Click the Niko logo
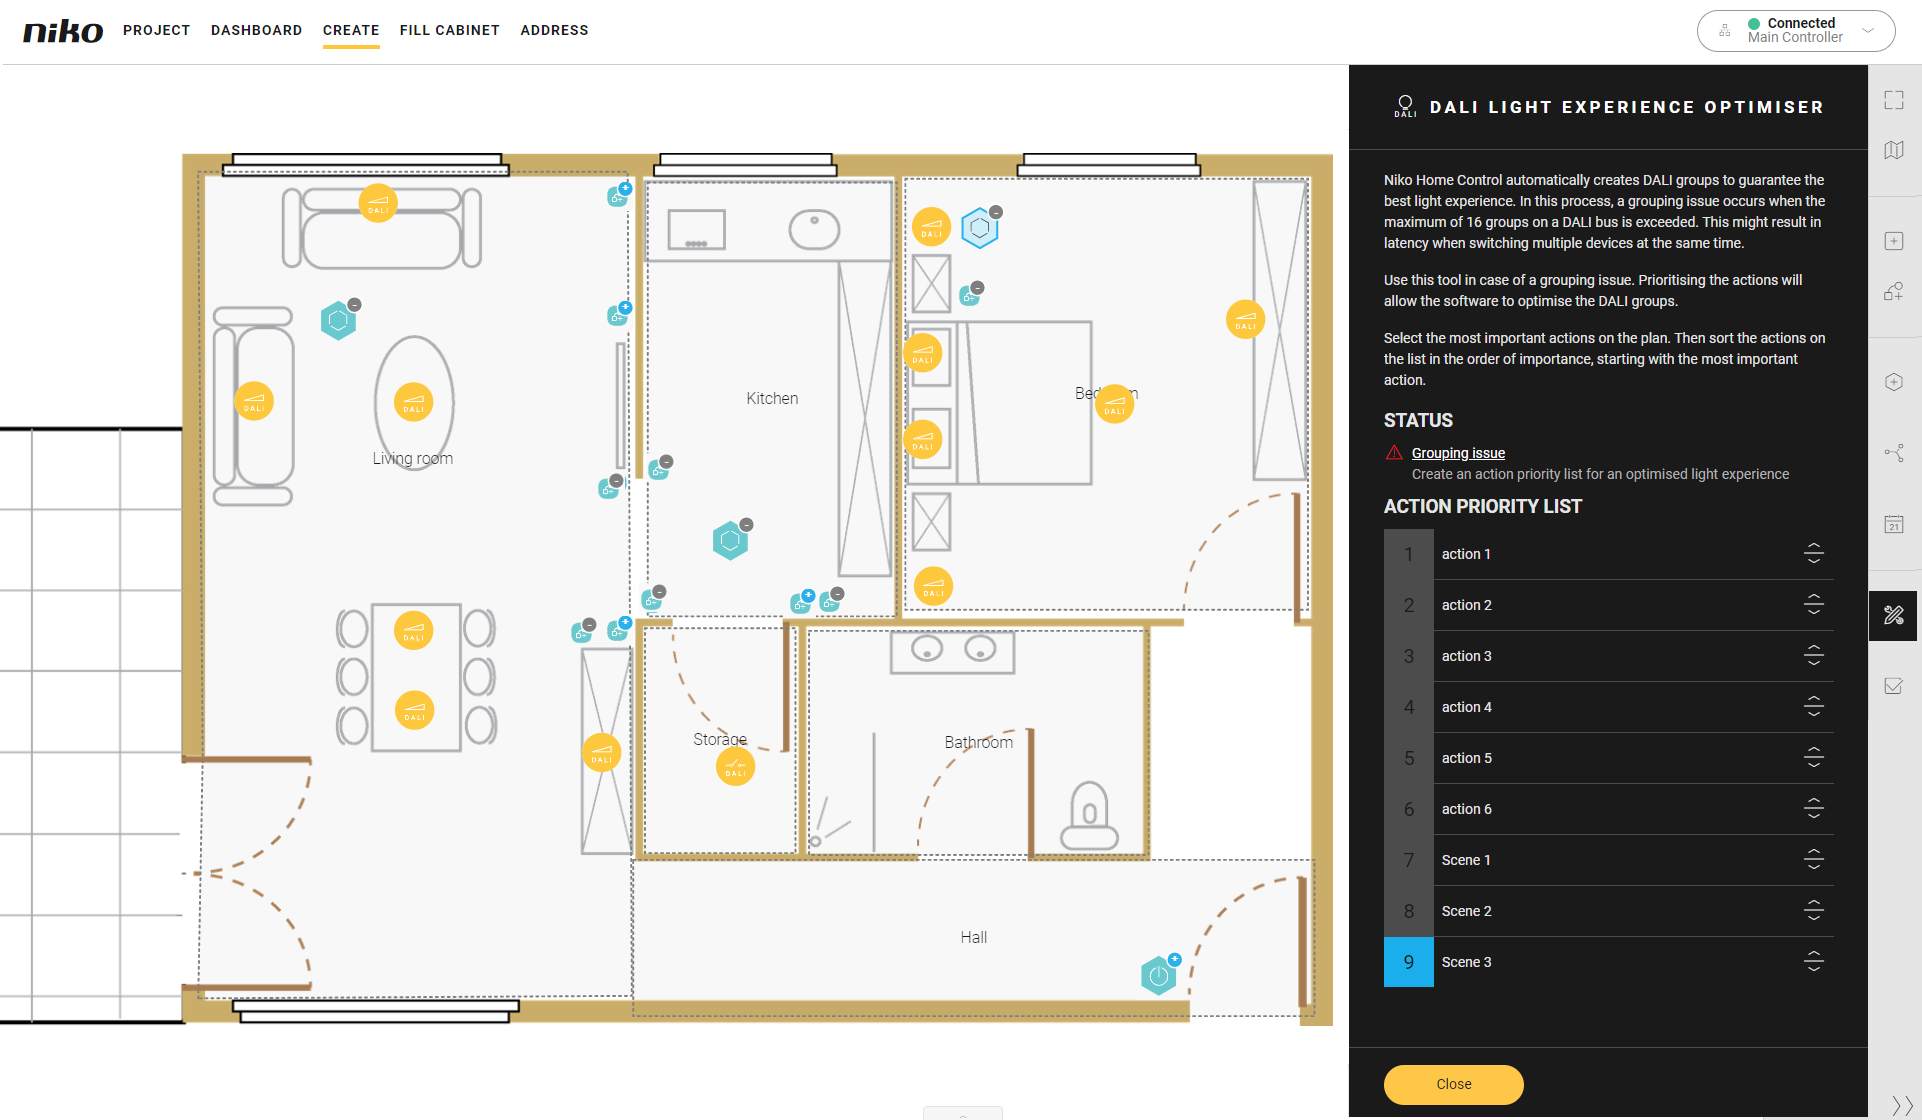Screen dimensions: 1922x1120 [x=62, y=31]
